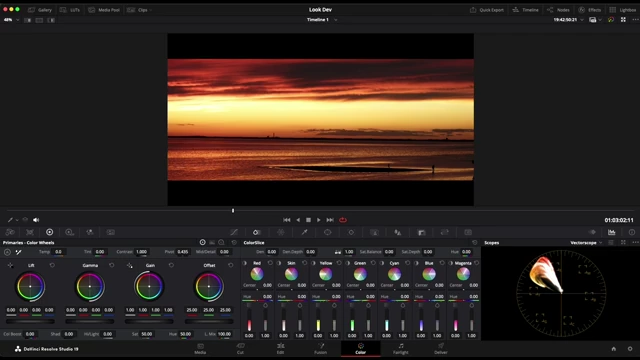Toggle the color bypass icon in viewer header
This screenshot has width=640, height=360.
click(611, 20)
